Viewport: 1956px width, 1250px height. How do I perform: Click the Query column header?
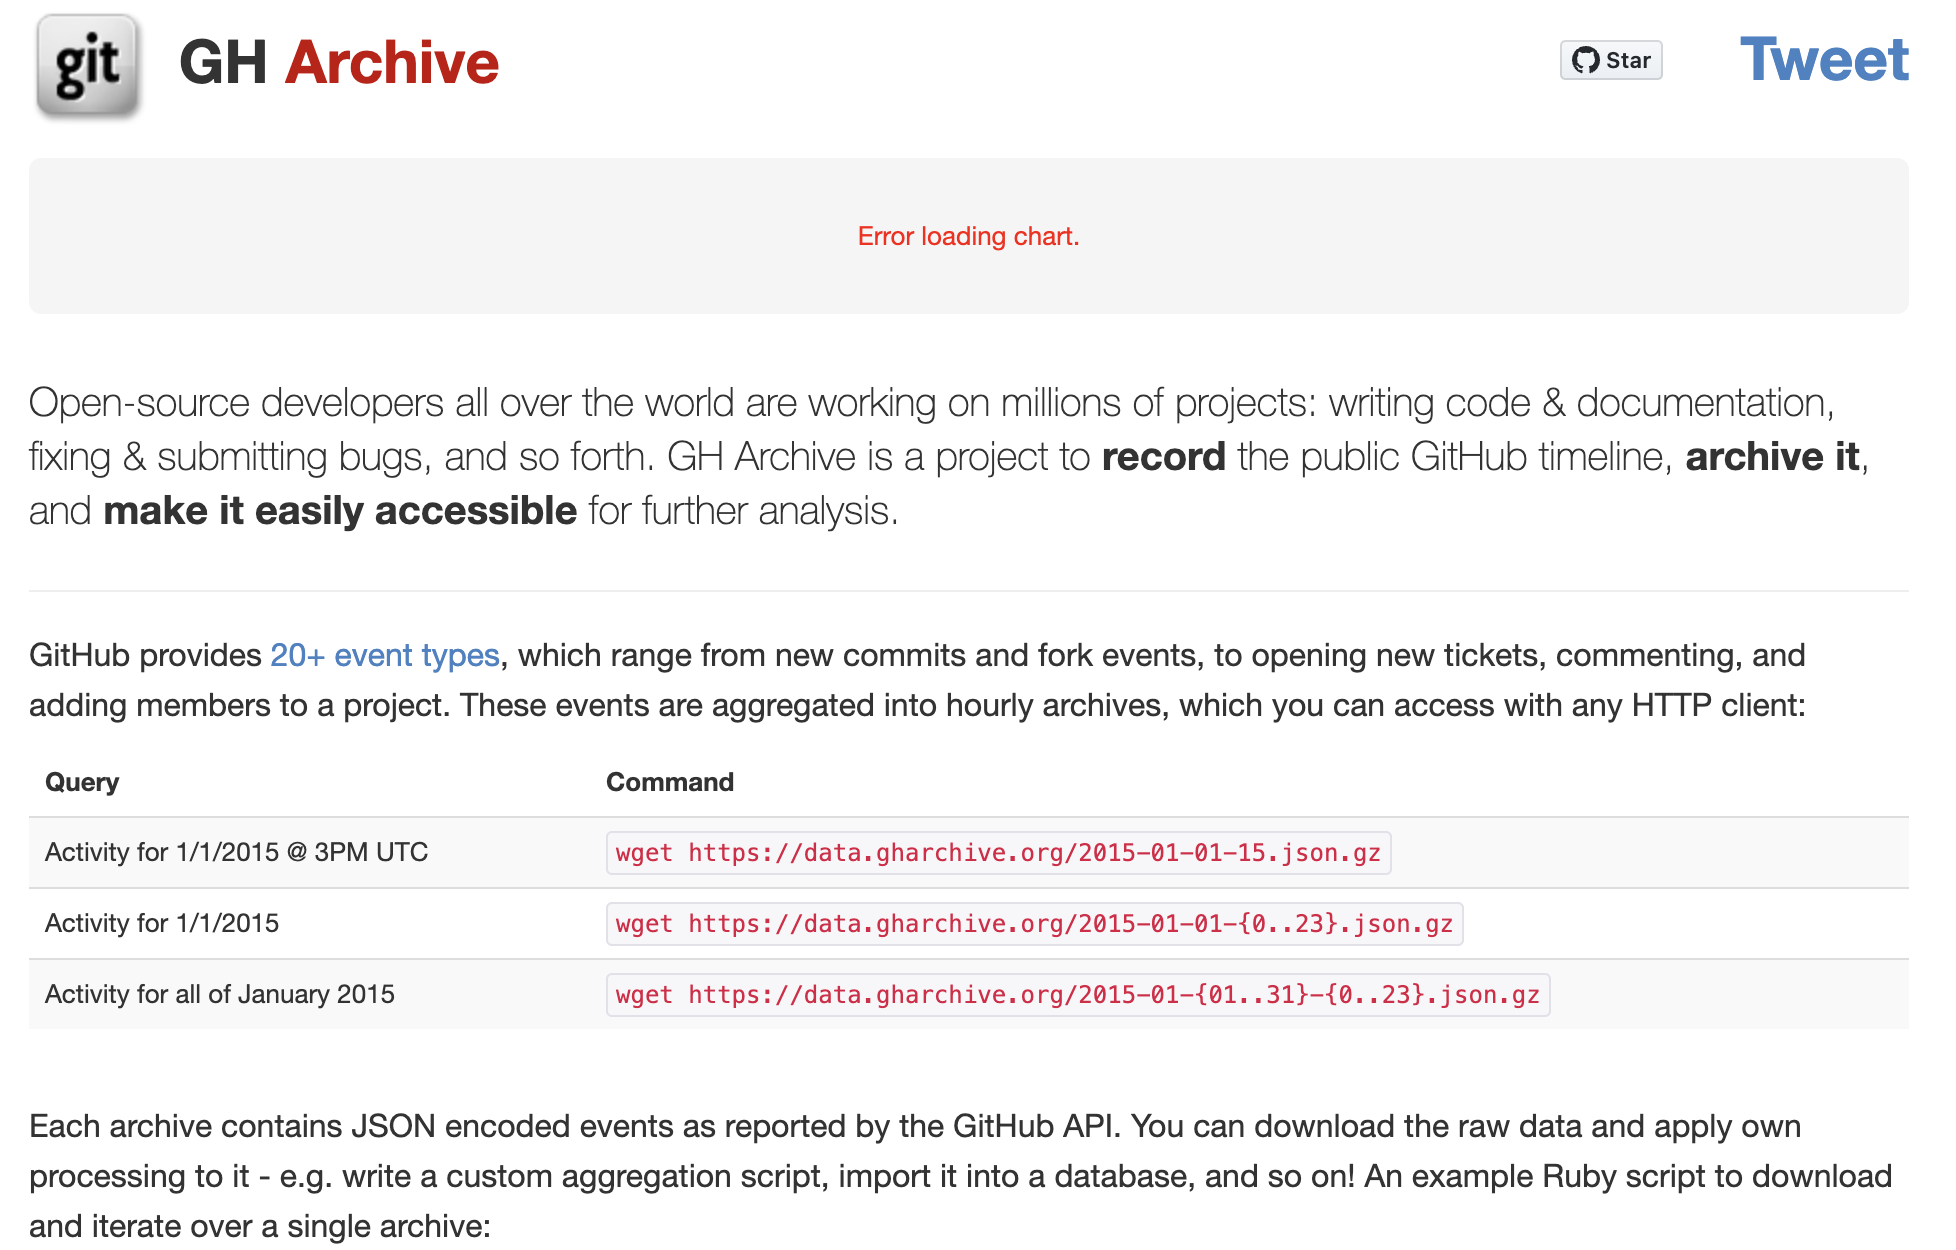click(82, 782)
